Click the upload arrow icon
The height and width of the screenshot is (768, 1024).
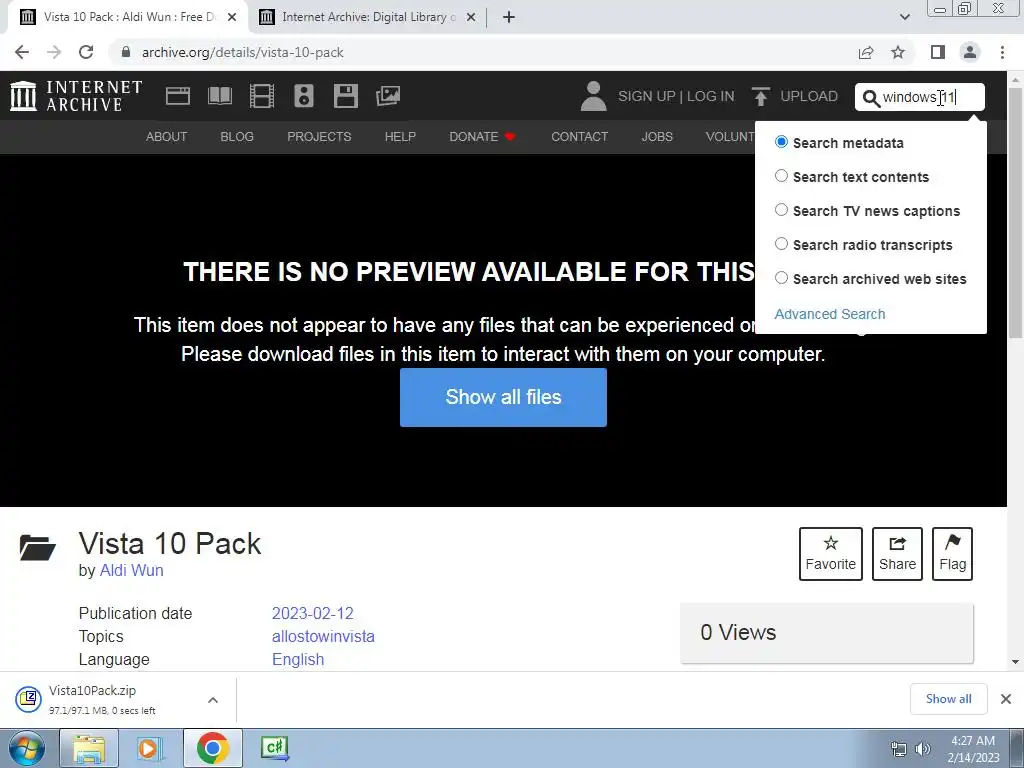pos(760,96)
